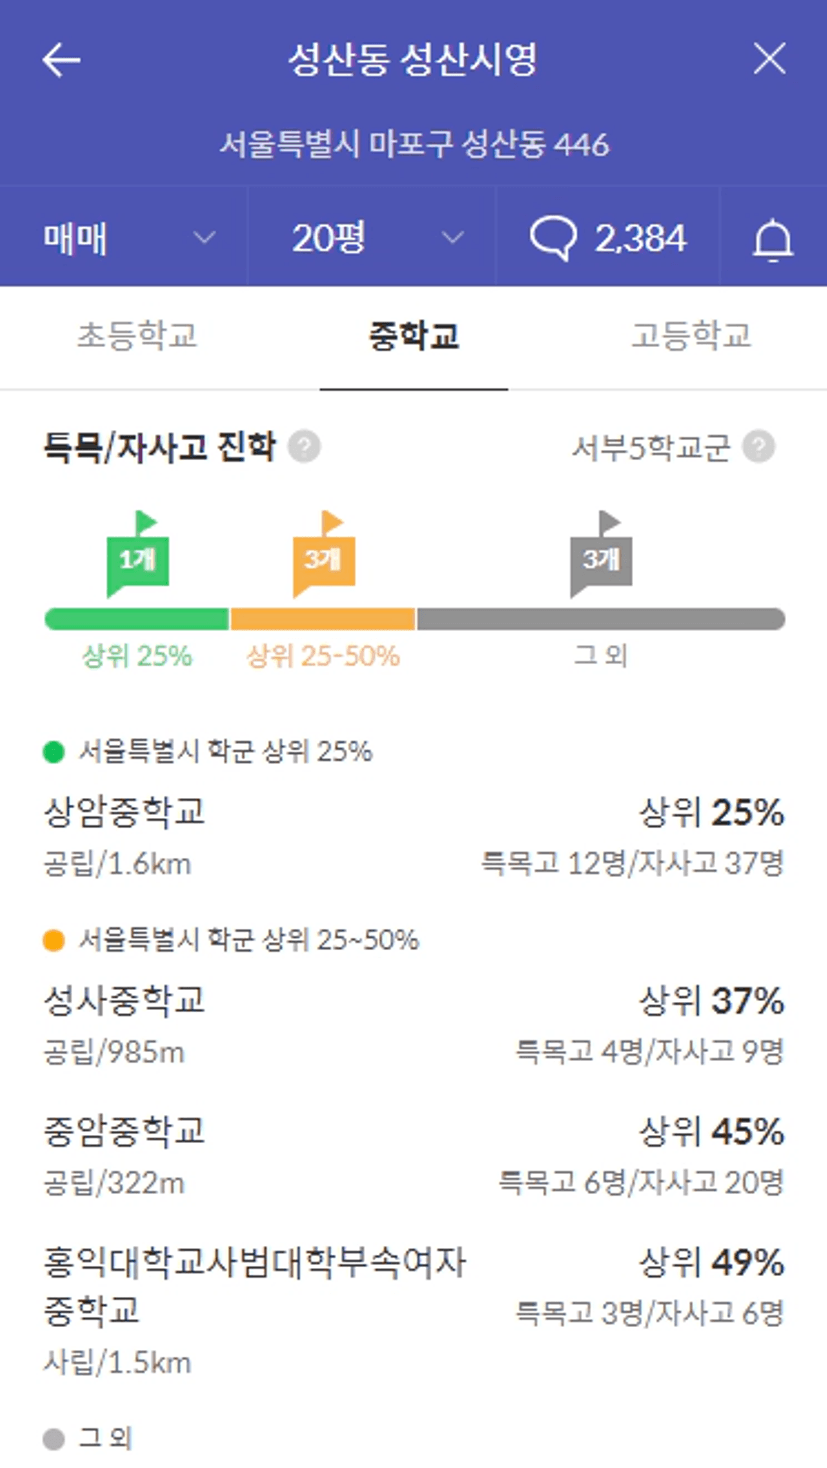Screen dimensions: 827x1468
Task: Open comments via speech bubble icon 2,384
Action: pyautogui.click(x=608, y=239)
